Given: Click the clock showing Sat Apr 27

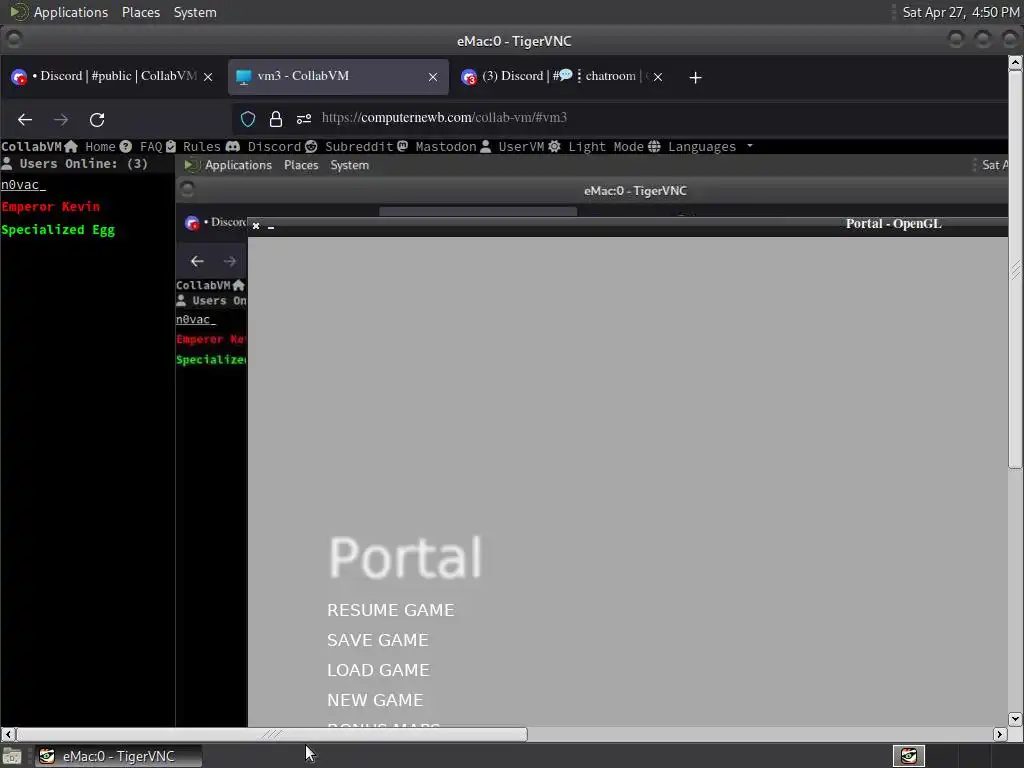Looking at the screenshot, I should pos(960,12).
